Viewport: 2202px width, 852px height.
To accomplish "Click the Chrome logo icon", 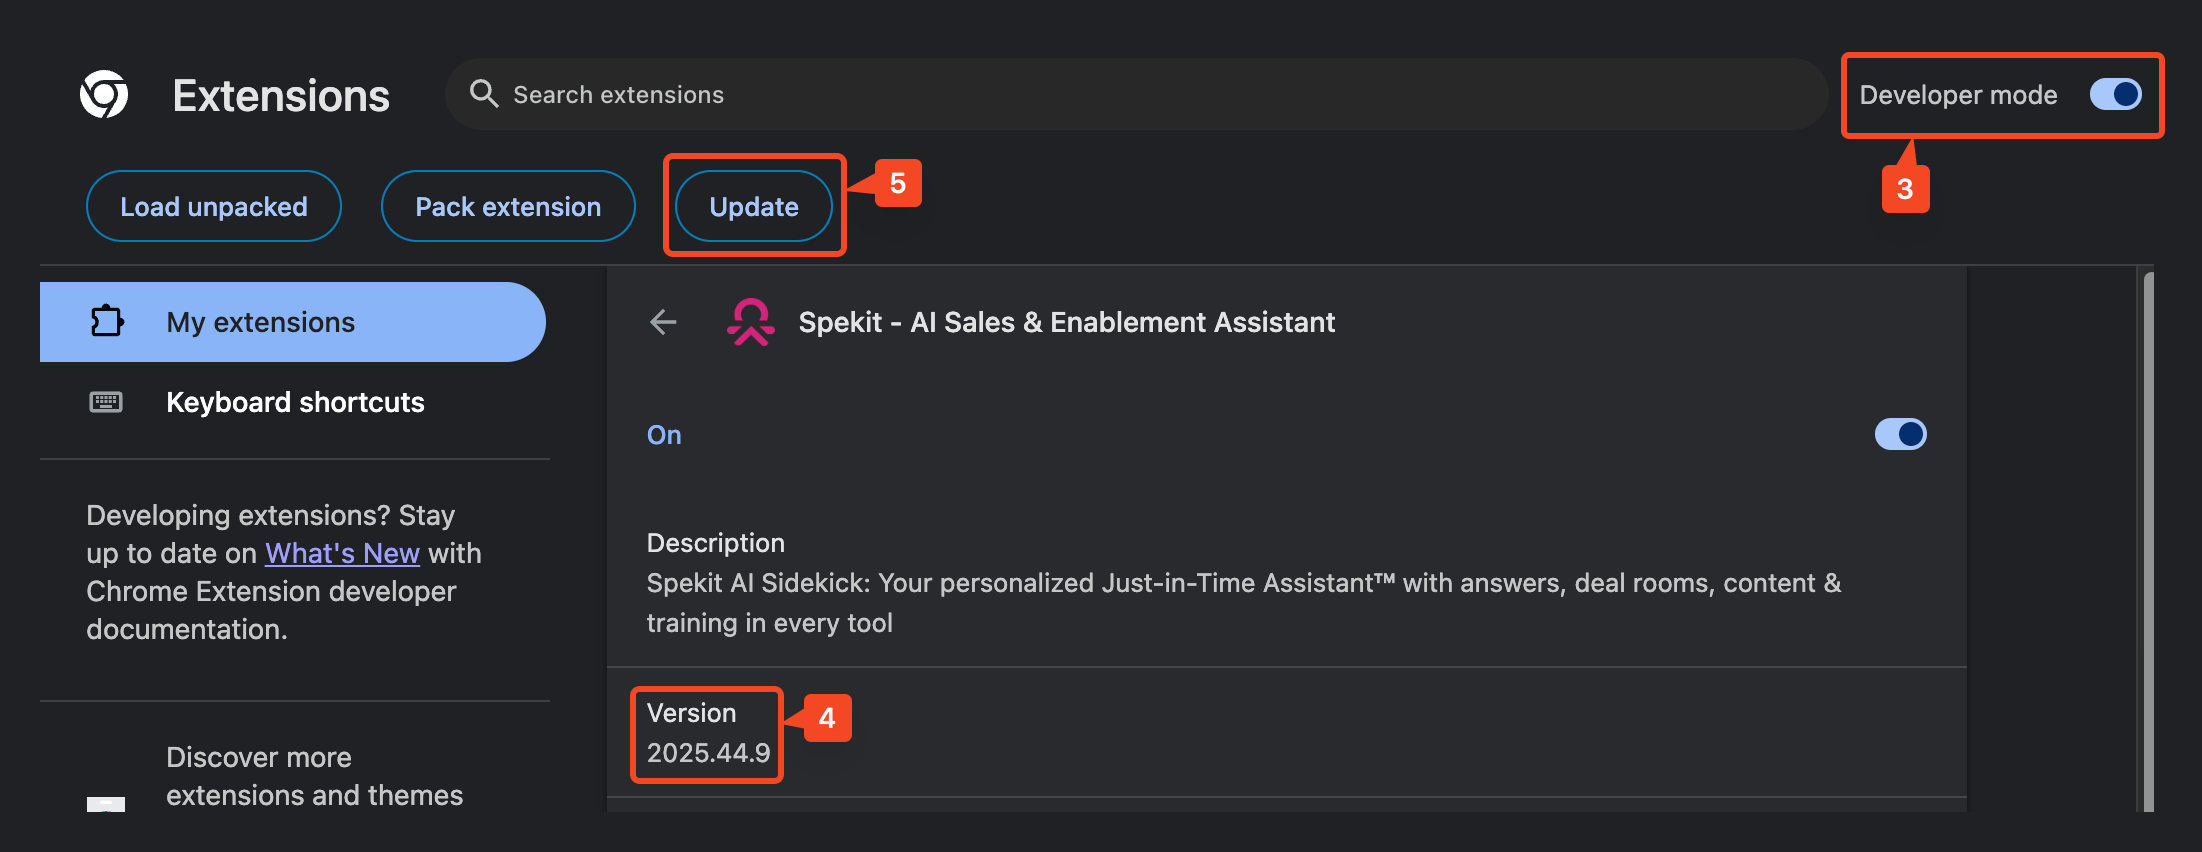I will (x=104, y=95).
